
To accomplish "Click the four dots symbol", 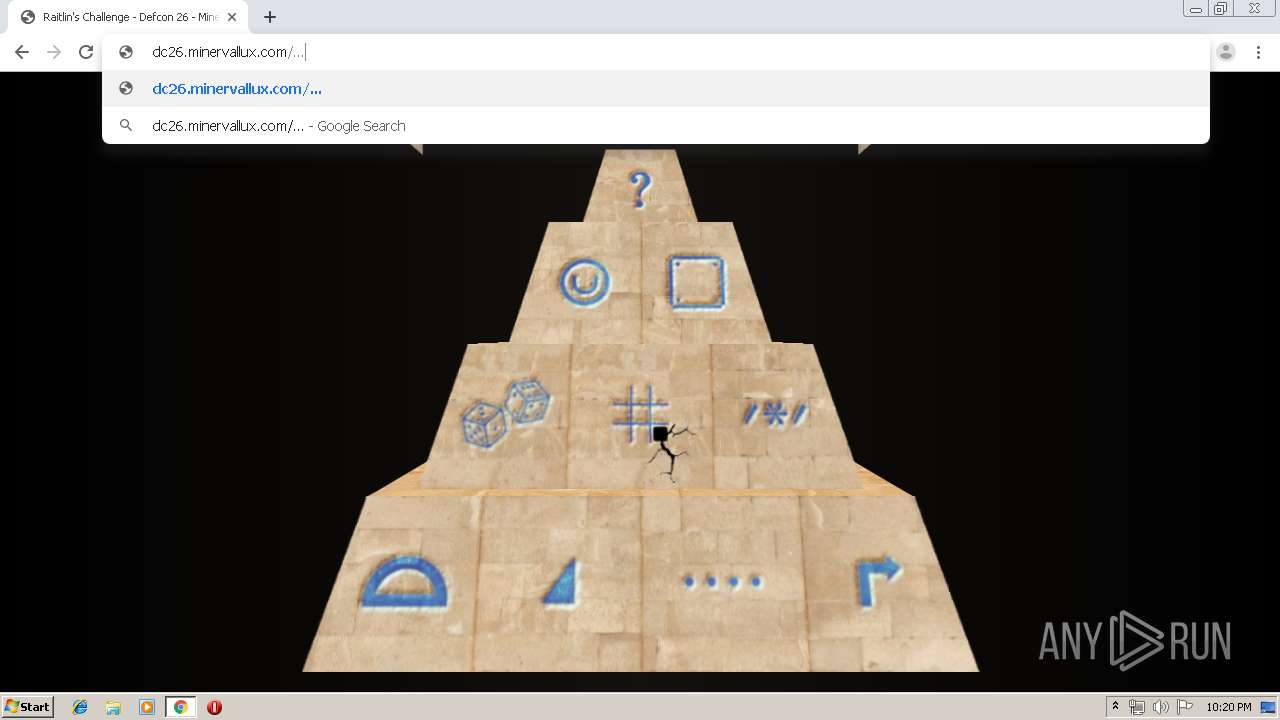I will (x=722, y=581).
